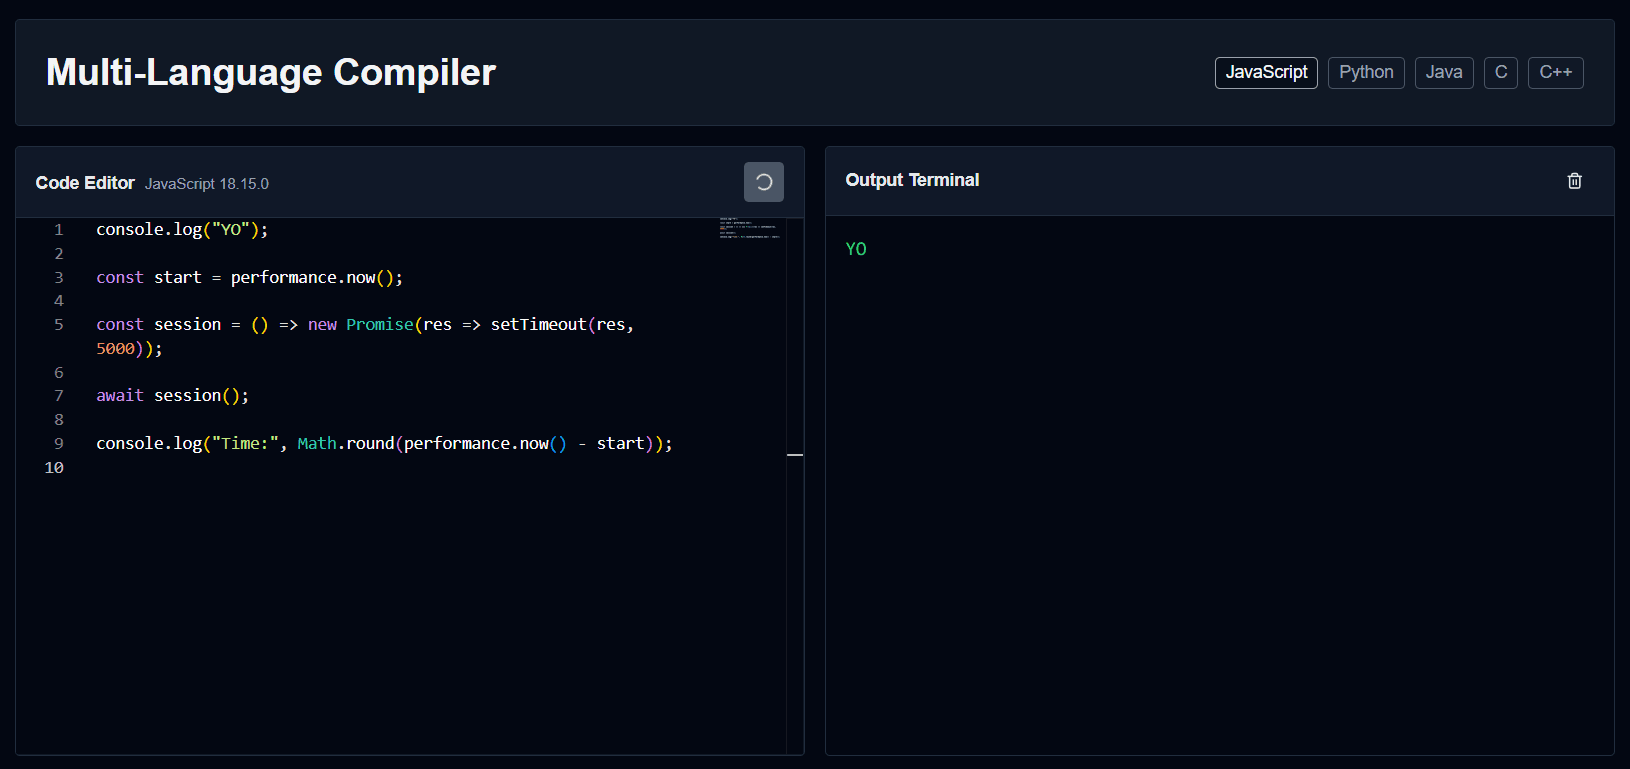1630x769 pixels.
Task: Click the console.log("Time:") line
Action: coord(384,444)
